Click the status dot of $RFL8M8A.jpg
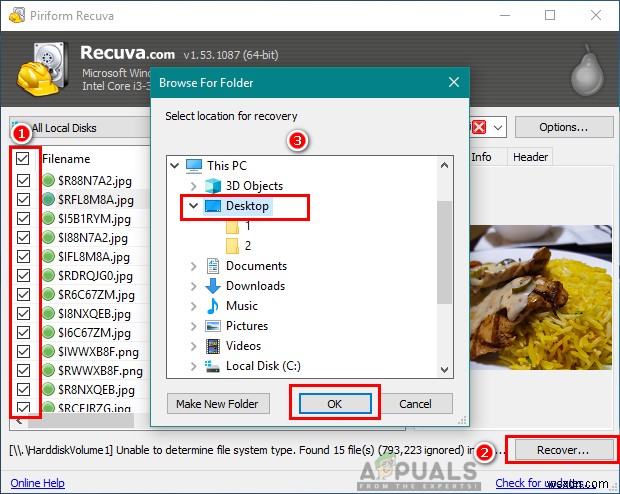The width and height of the screenshot is (620, 494). (48, 199)
